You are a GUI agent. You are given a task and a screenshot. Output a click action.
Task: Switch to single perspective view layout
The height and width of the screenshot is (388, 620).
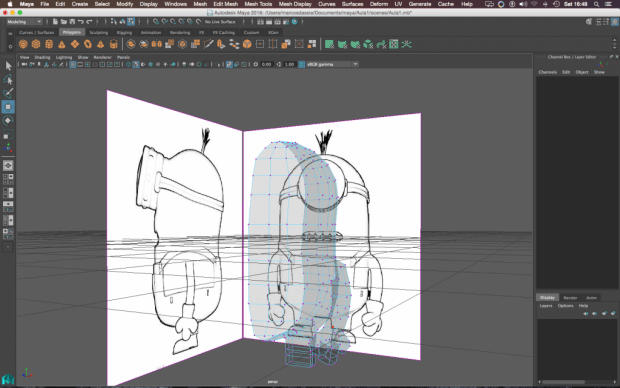8,165
